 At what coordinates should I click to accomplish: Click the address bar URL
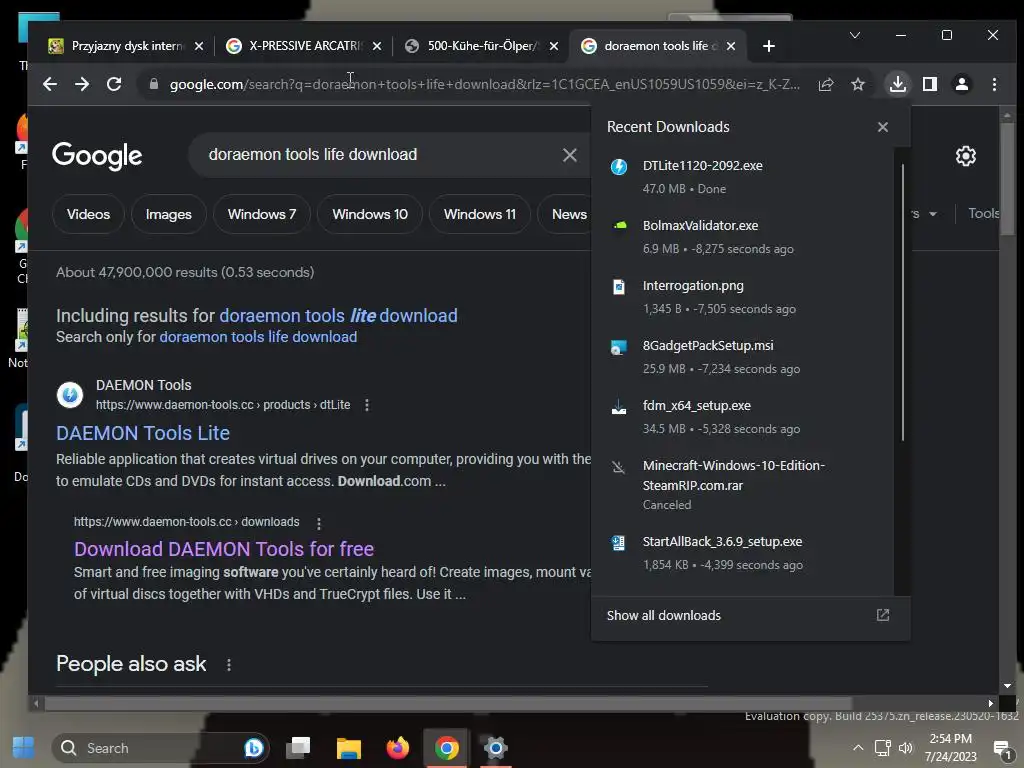[x=484, y=84]
